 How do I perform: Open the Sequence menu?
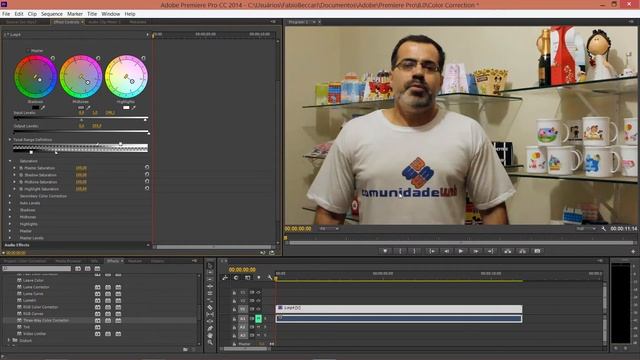click(52, 14)
